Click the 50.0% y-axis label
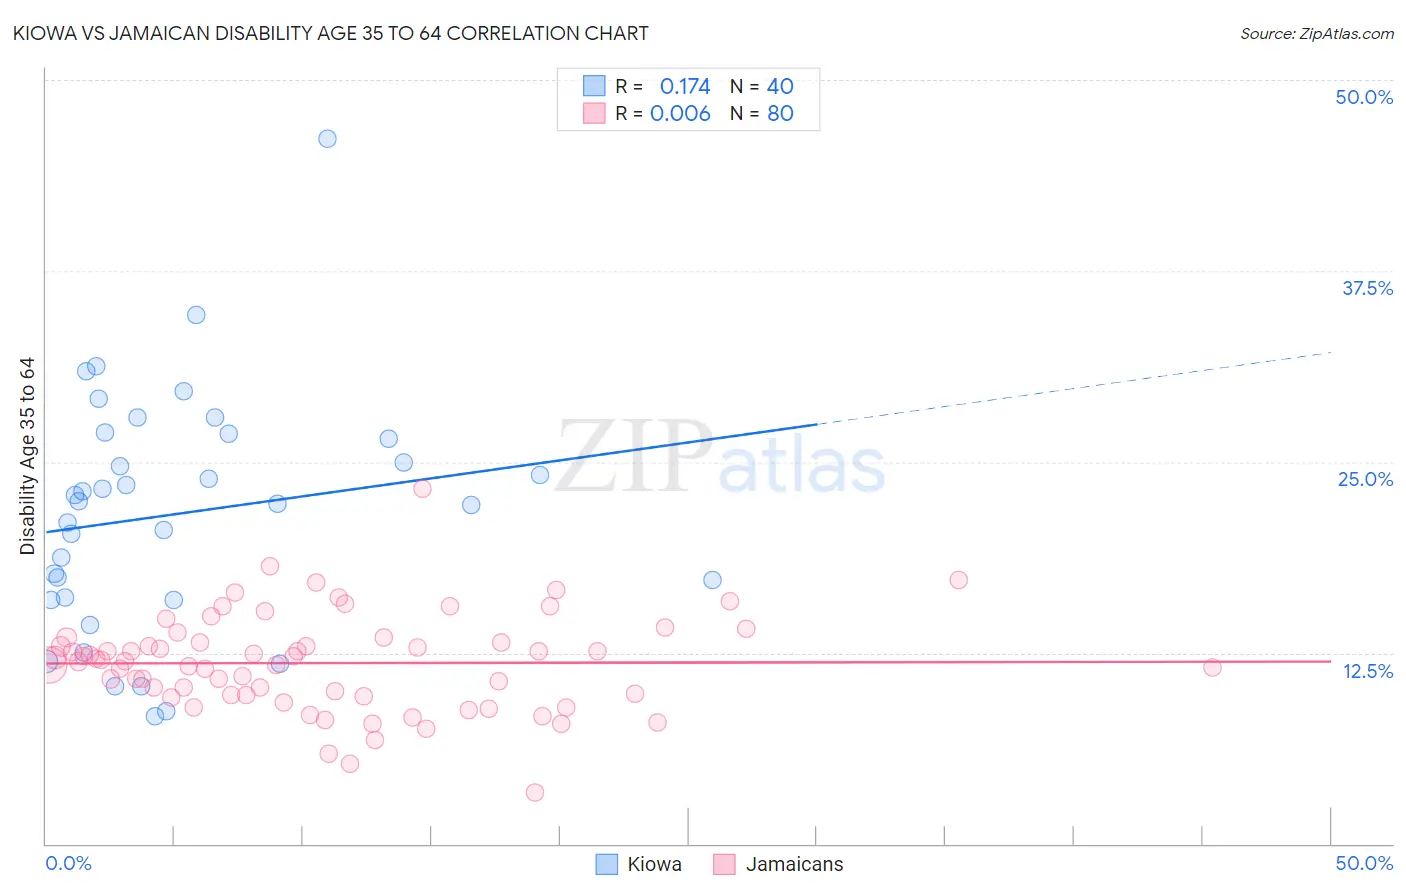Screen dimensions: 1406x892 coord(1364,97)
